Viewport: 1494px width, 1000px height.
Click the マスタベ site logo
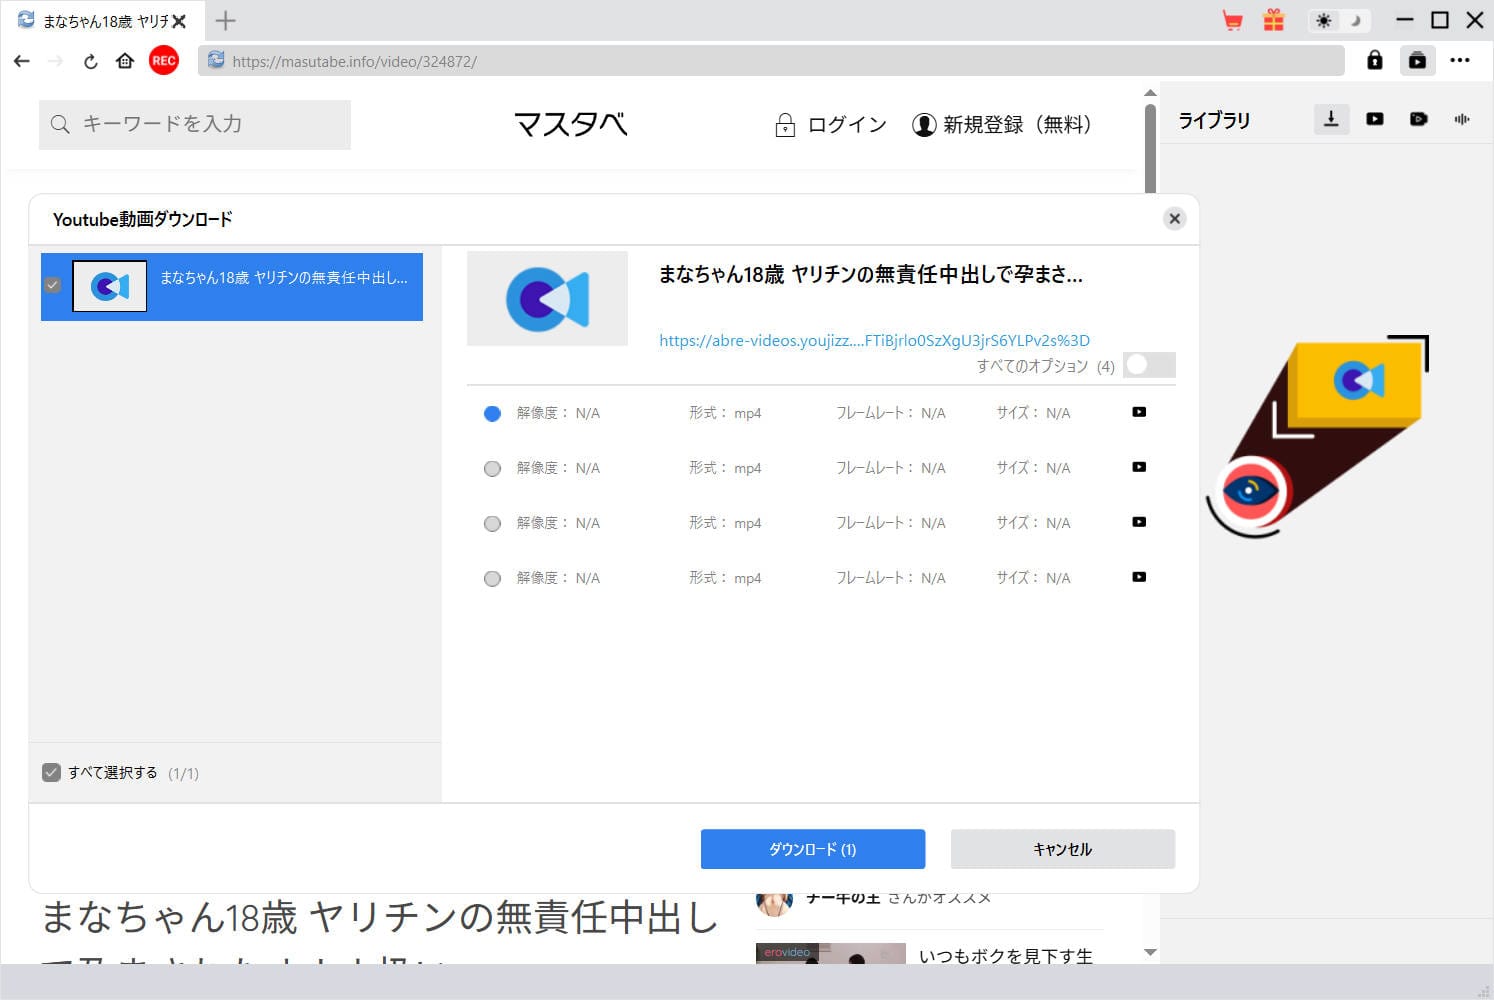571,124
